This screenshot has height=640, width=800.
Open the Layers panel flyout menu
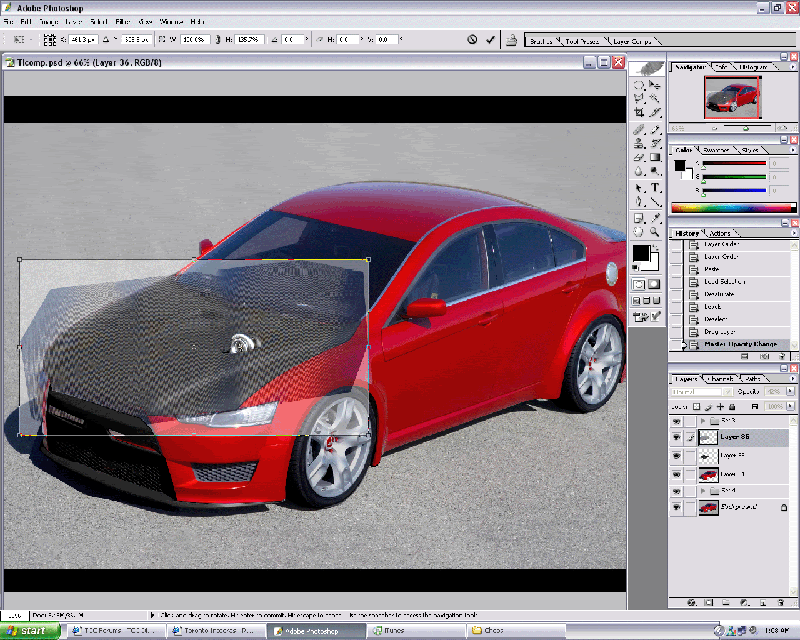[793, 378]
